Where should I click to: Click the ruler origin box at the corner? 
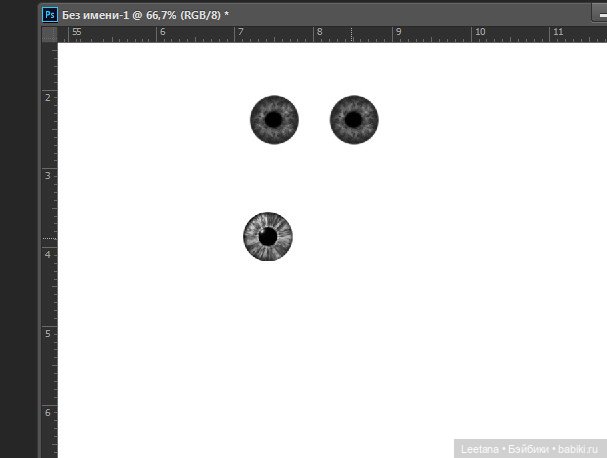tap(50, 34)
